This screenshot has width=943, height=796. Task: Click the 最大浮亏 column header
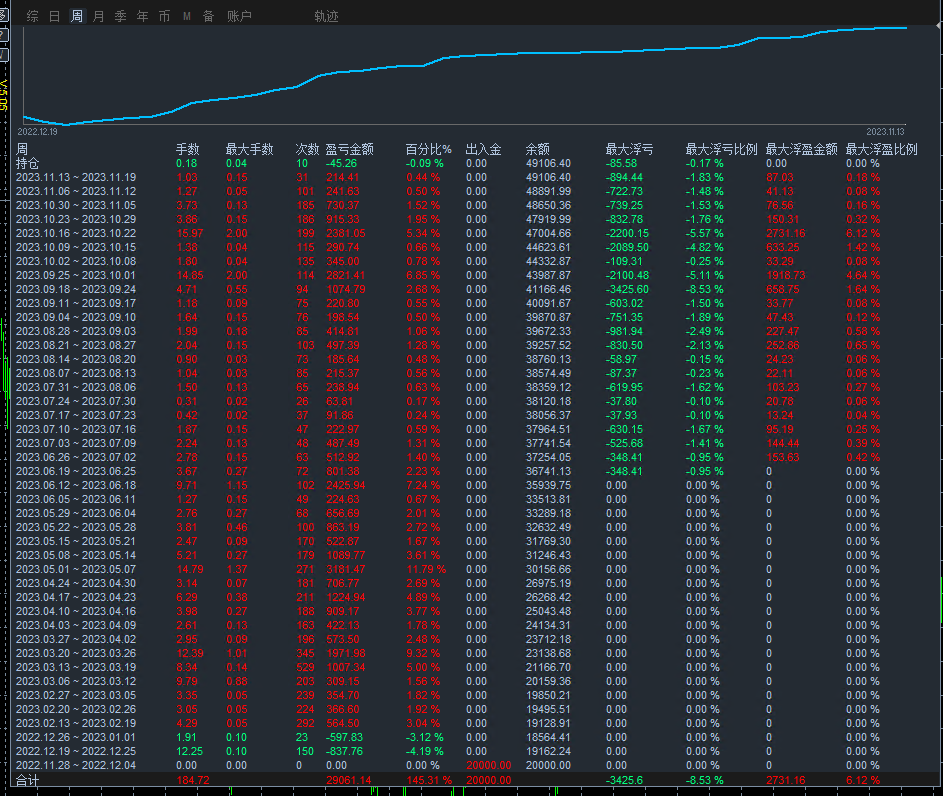point(629,149)
